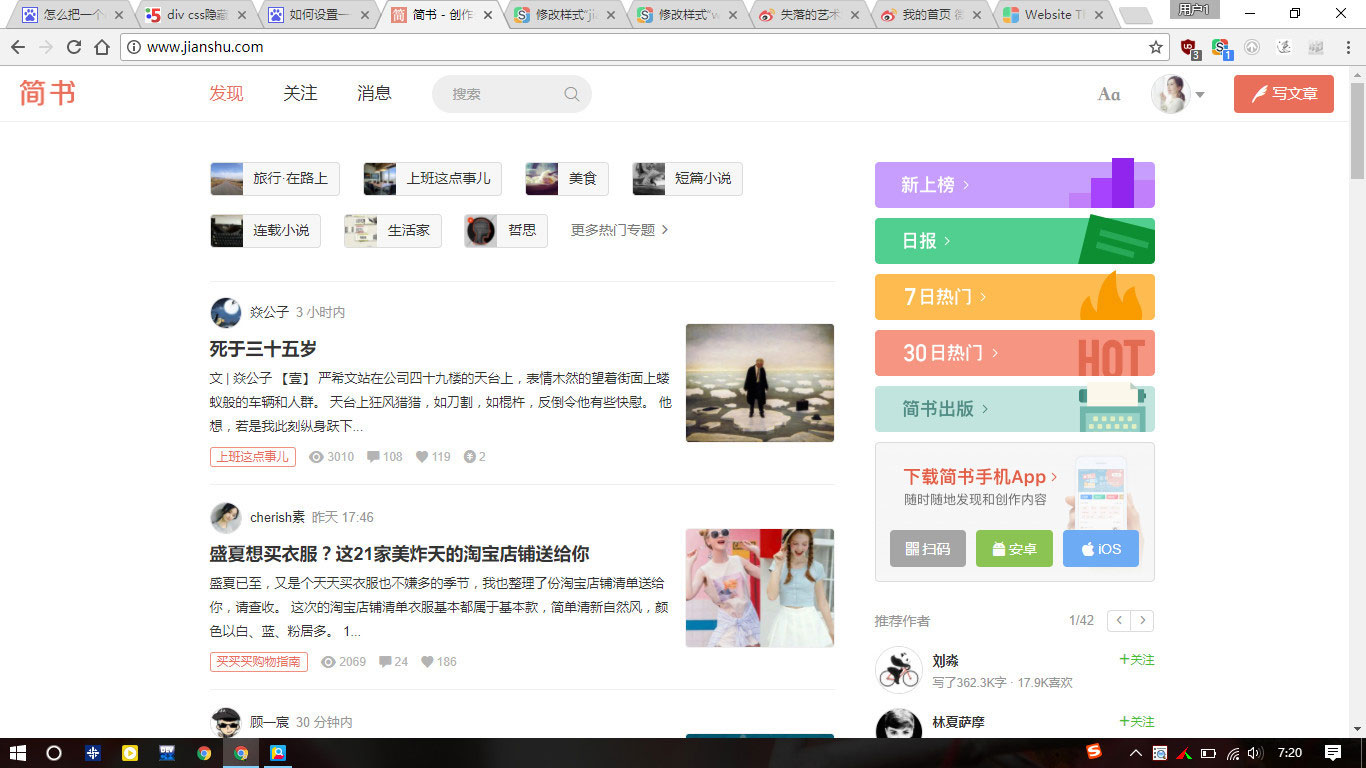Open the Aa font display settings
The image size is (1366, 768).
point(1109,94)
